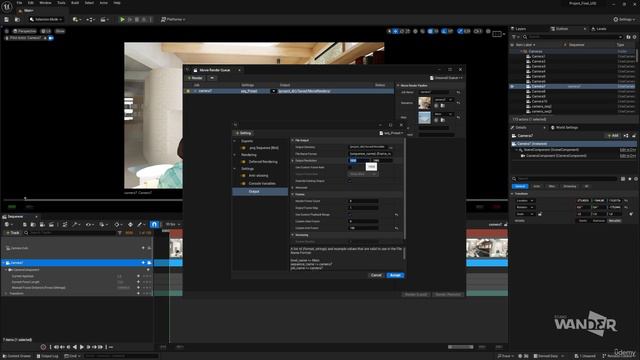
Task: Click the Sequencer render movie clapperboard icon
Action: click(51, 224)
